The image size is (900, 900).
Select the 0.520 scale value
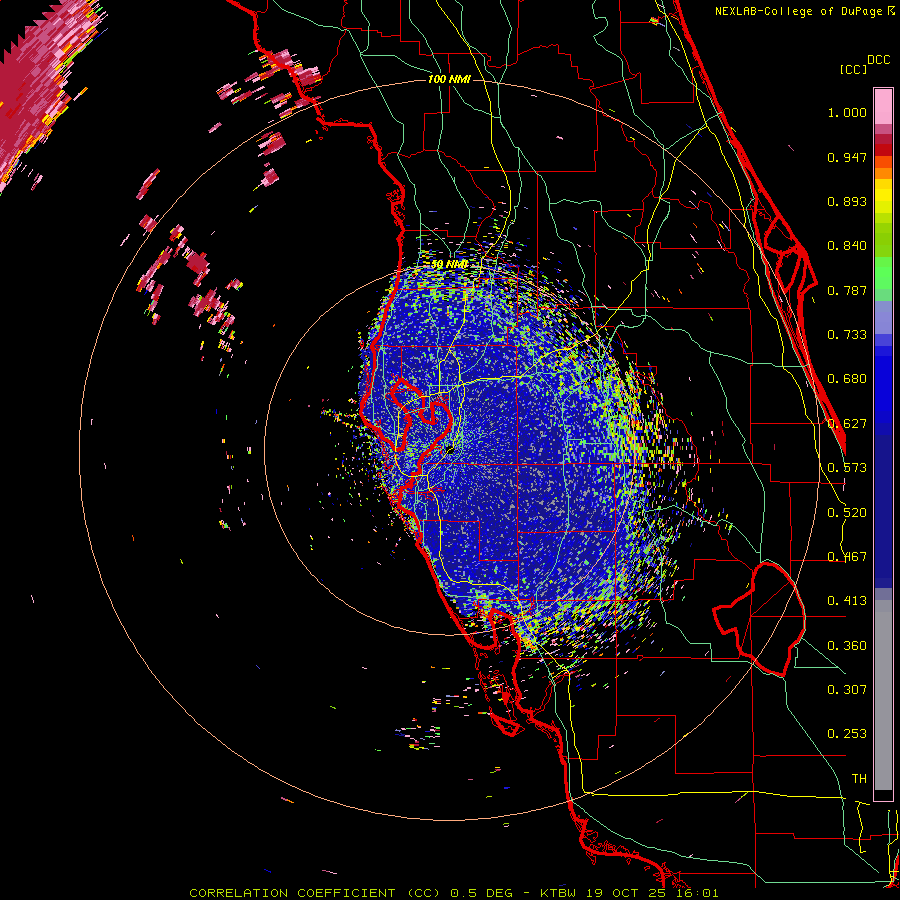(x=847, y=513)
